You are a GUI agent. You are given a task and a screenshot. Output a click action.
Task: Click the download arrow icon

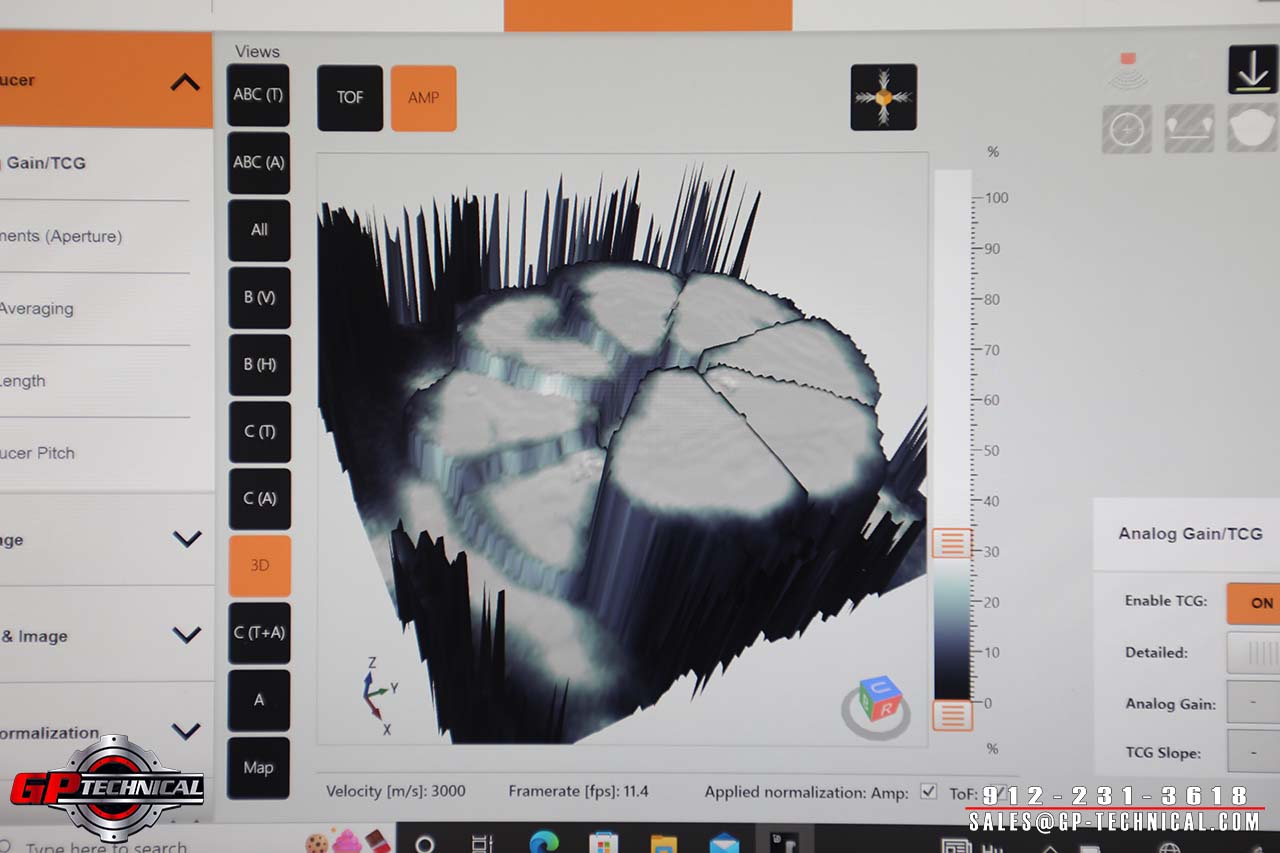1252,70
